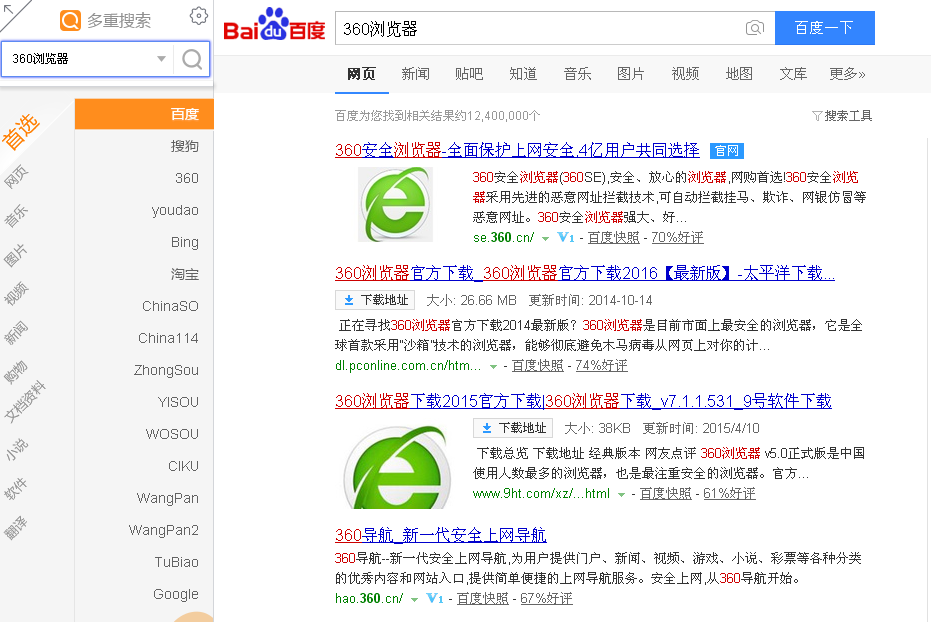Click the 70%好评 link

pyautogui.click(x=677, y=237)
